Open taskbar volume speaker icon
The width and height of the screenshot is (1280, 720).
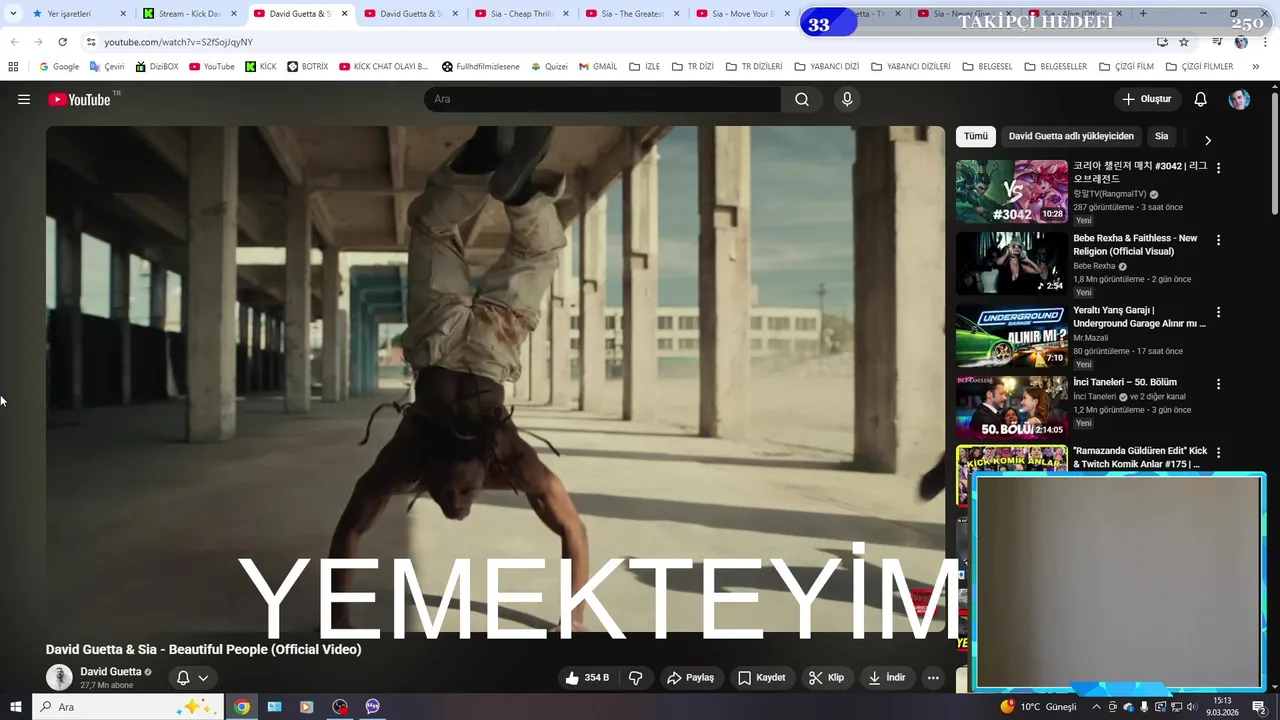click(x=1192, y=707)
